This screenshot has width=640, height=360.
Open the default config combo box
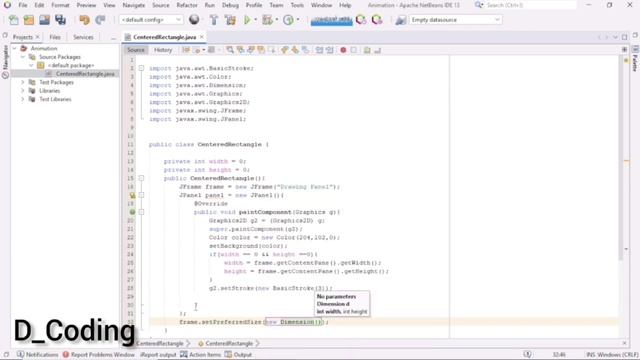(151, 20)
